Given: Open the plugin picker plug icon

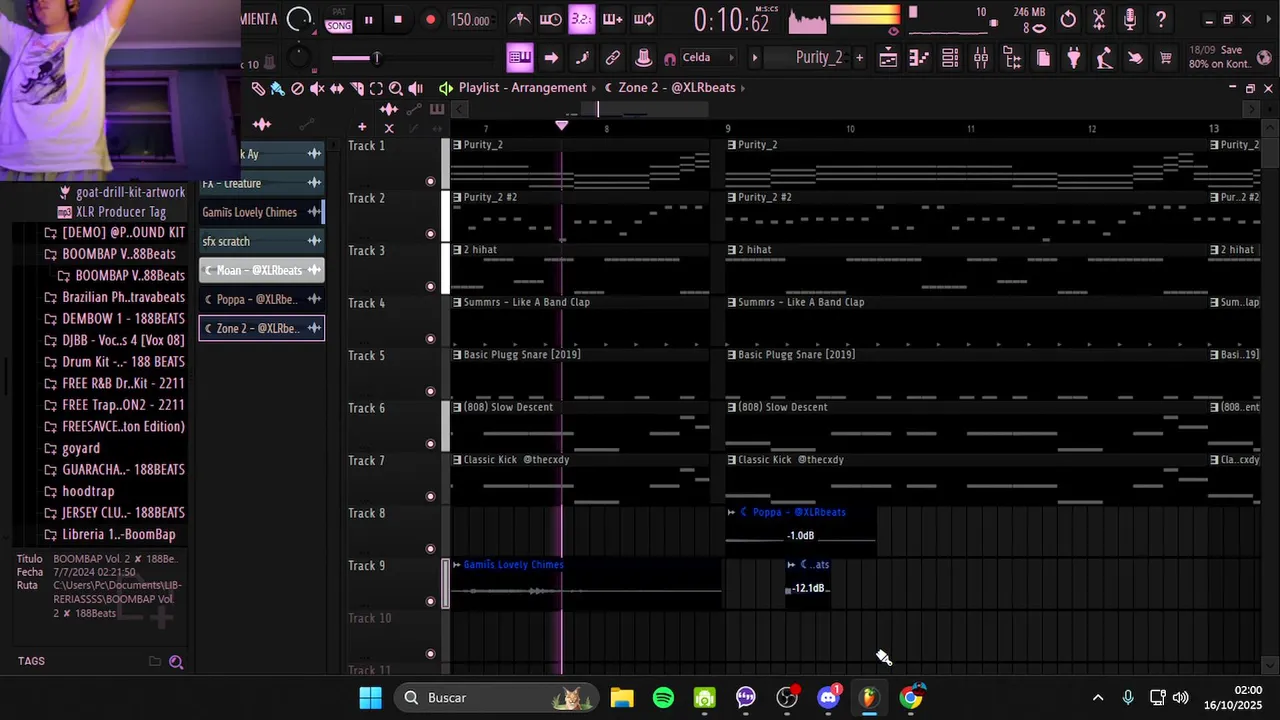Looking at the screenshot, I should [1074, 58].
